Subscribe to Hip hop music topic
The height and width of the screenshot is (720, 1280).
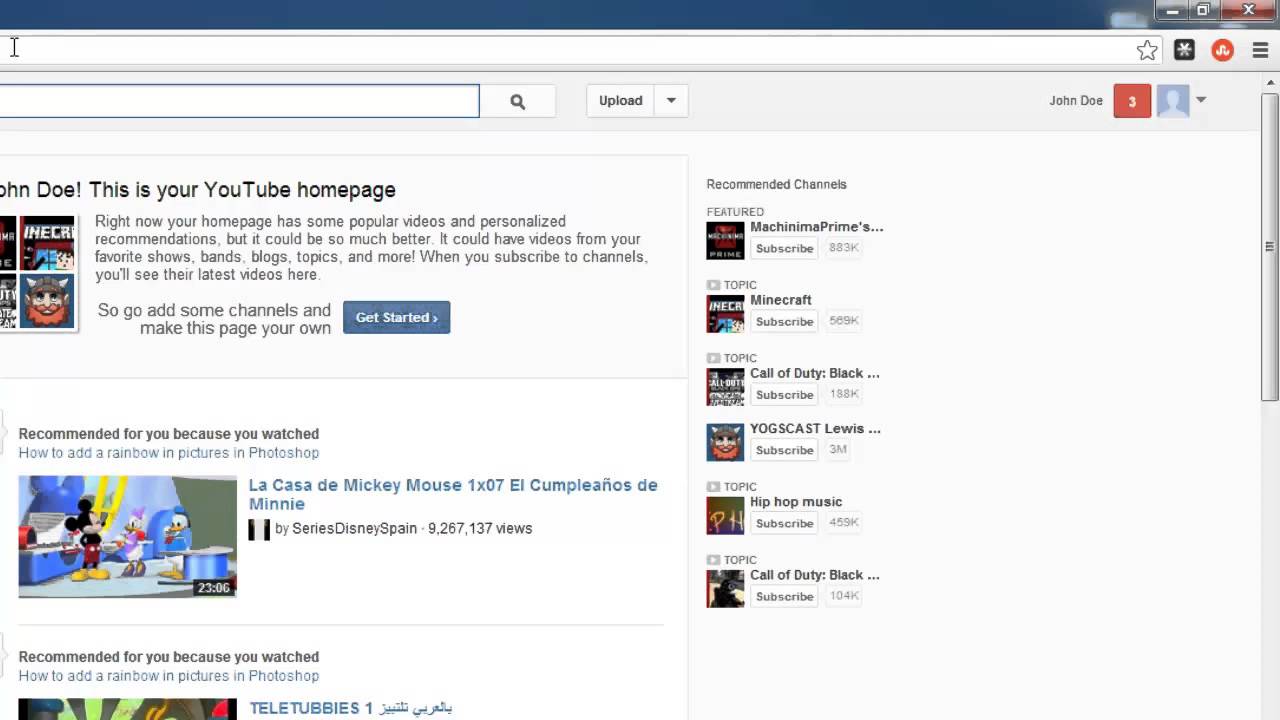point(784,523)
